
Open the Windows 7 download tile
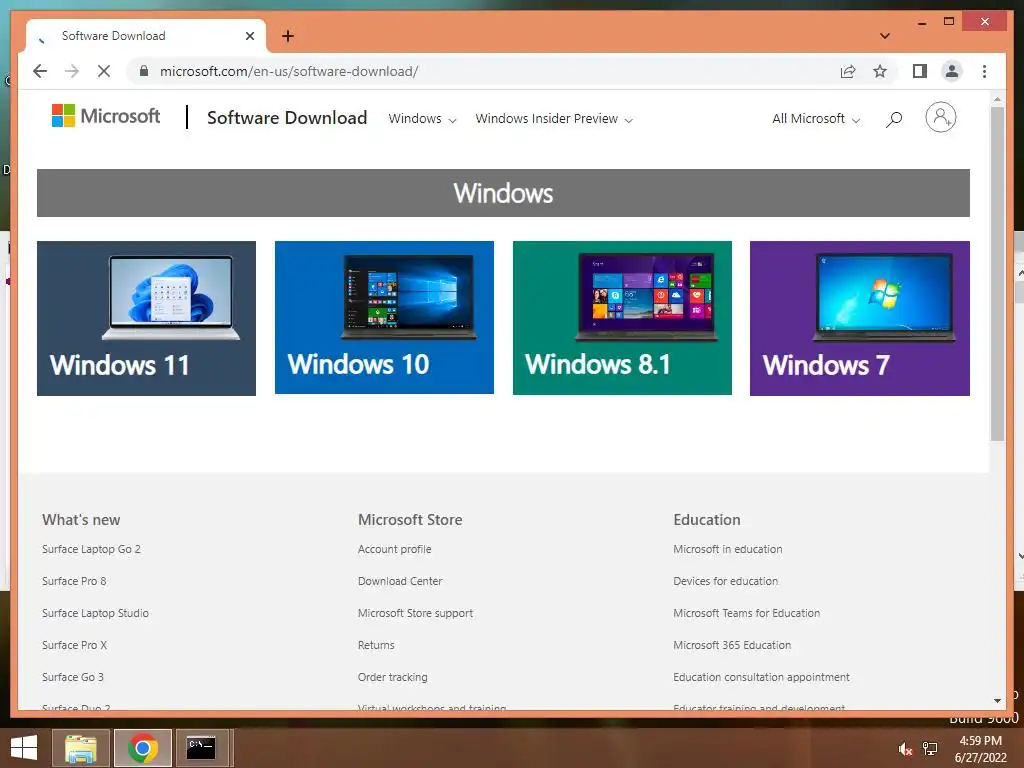(859, 318)
